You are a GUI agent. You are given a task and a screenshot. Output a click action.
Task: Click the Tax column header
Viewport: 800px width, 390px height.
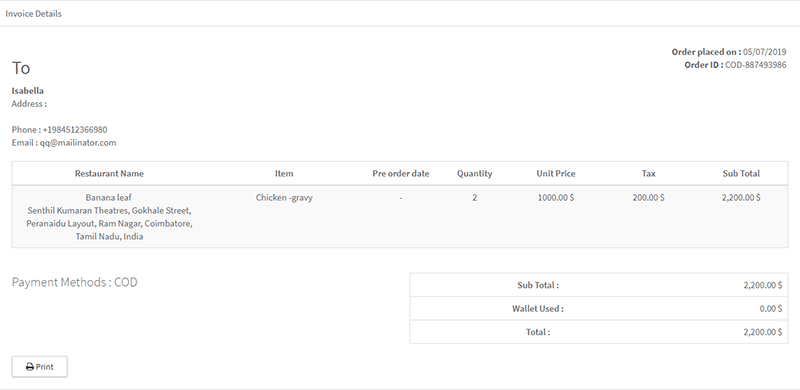pyautogui.click(x=648, y=174)
